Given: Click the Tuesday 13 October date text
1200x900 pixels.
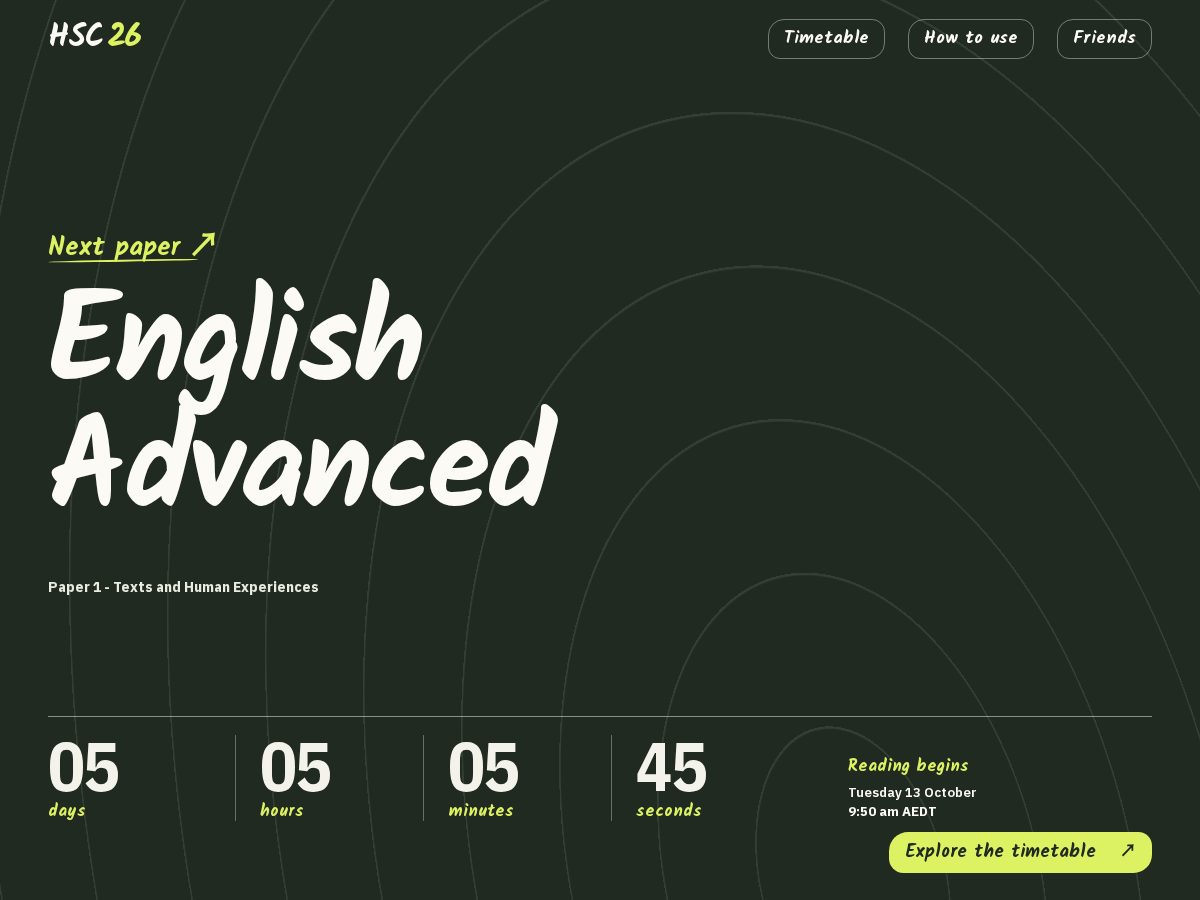Looking at the screenshot, I should tap(912, 793).
